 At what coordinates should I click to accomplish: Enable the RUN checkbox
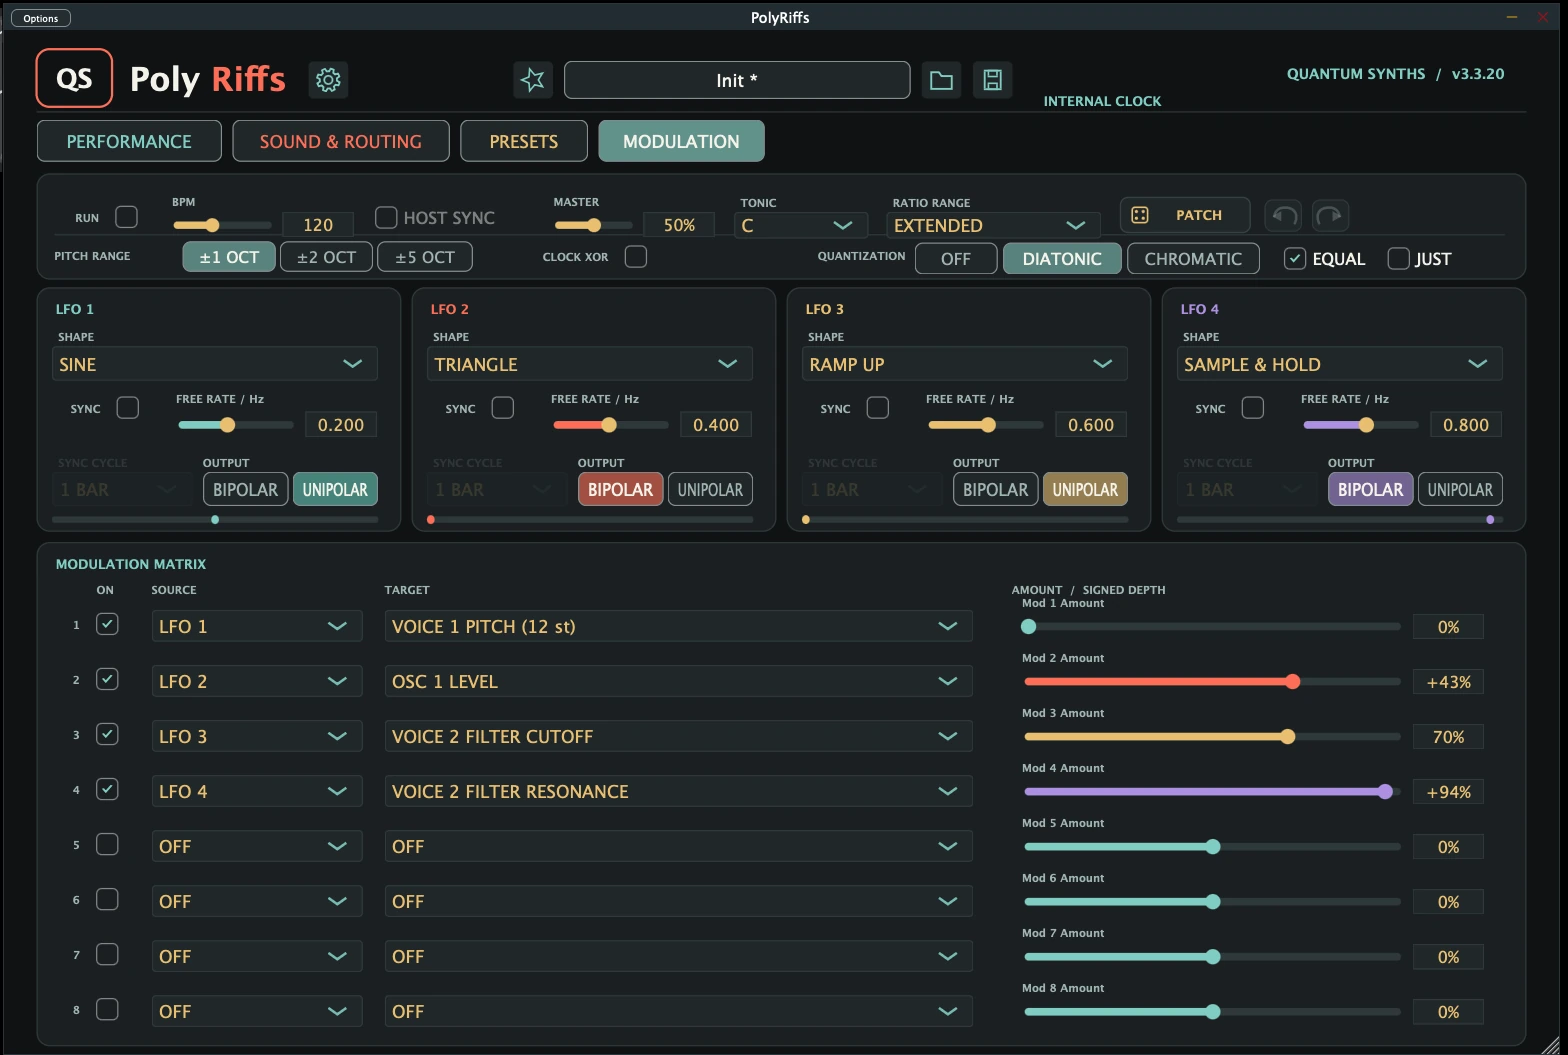click(x=127, y=217)
